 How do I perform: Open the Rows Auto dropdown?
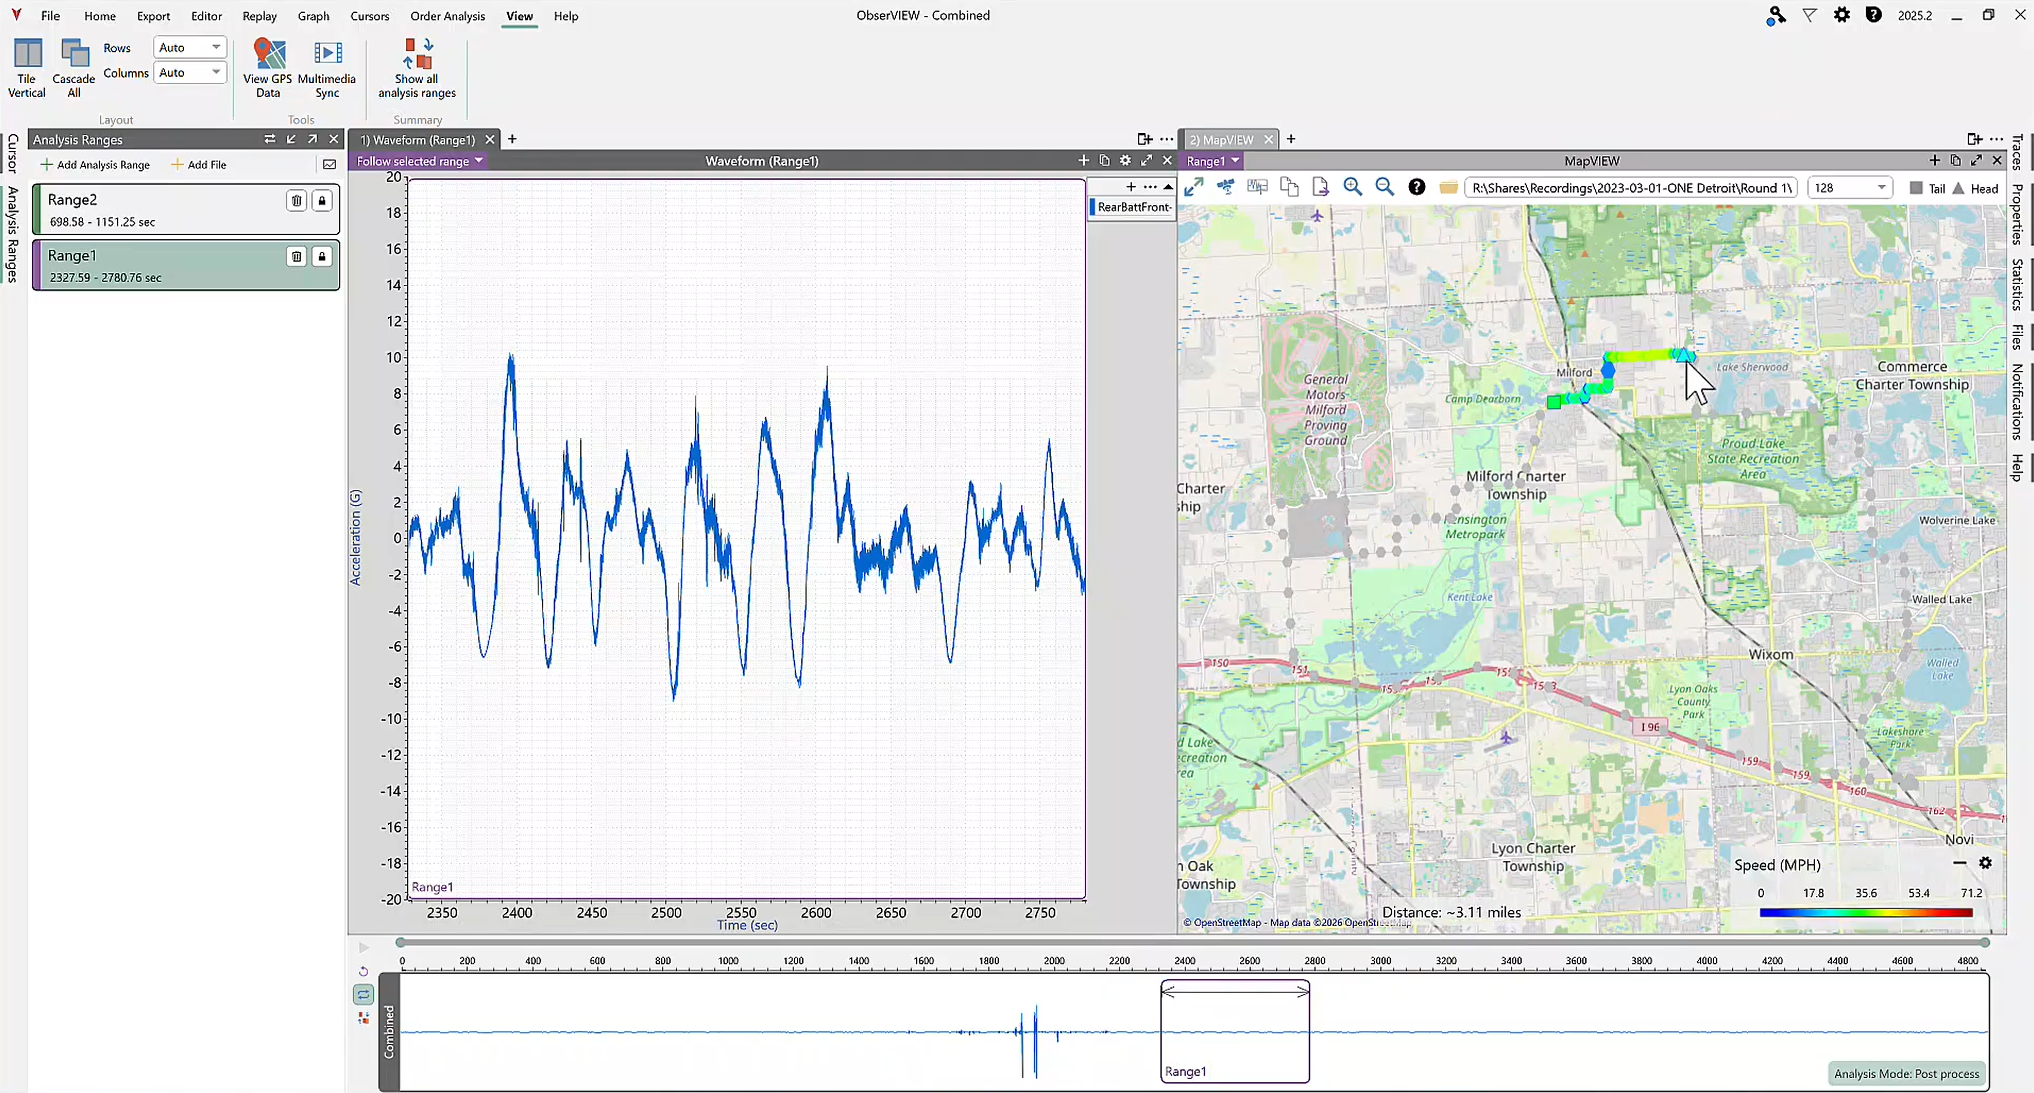[x=190, y=47]
